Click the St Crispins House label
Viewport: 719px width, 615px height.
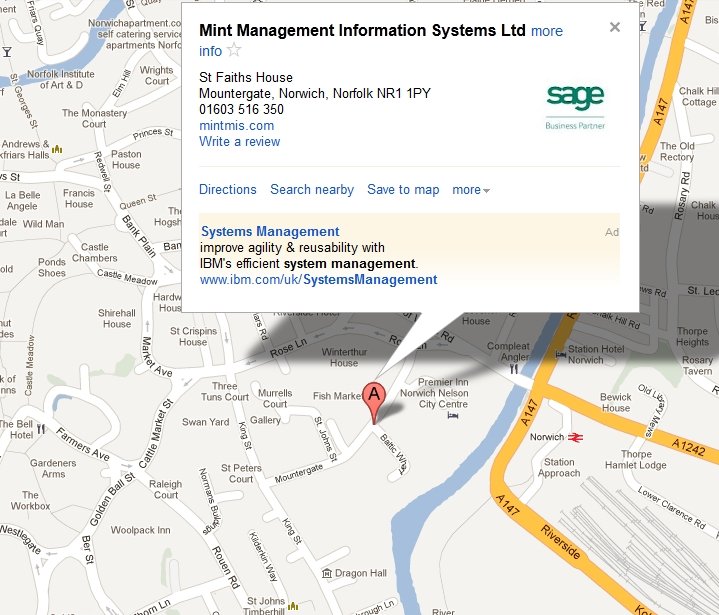click(193, 336)
